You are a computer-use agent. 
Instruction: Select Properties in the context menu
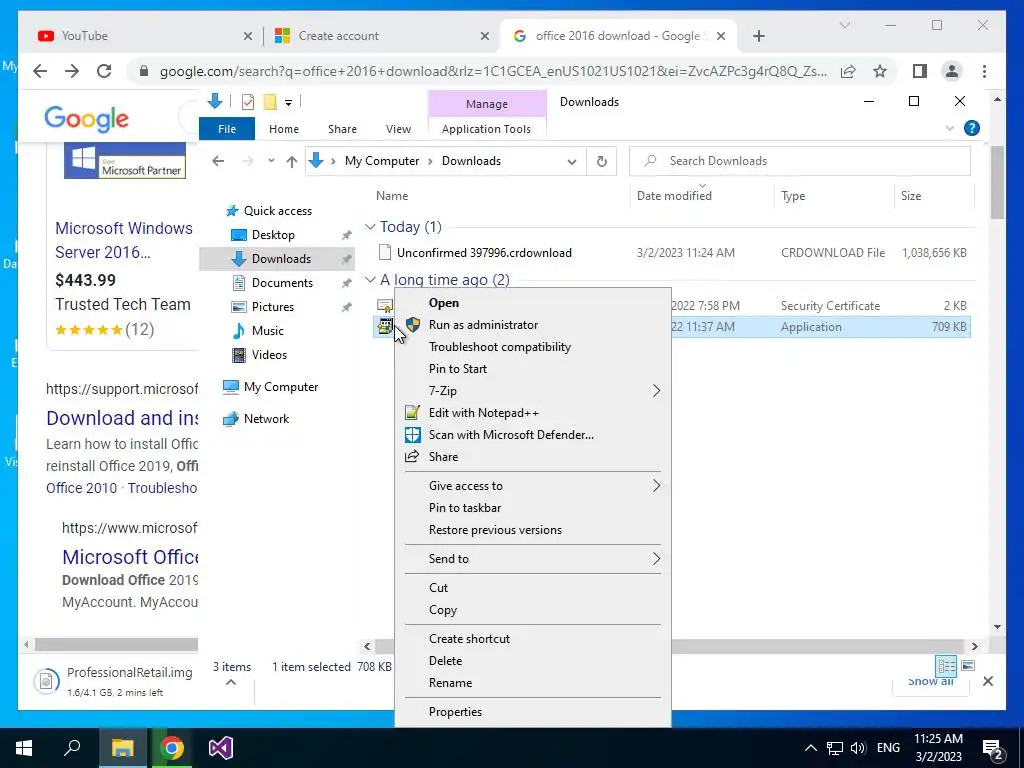[455, 712]
